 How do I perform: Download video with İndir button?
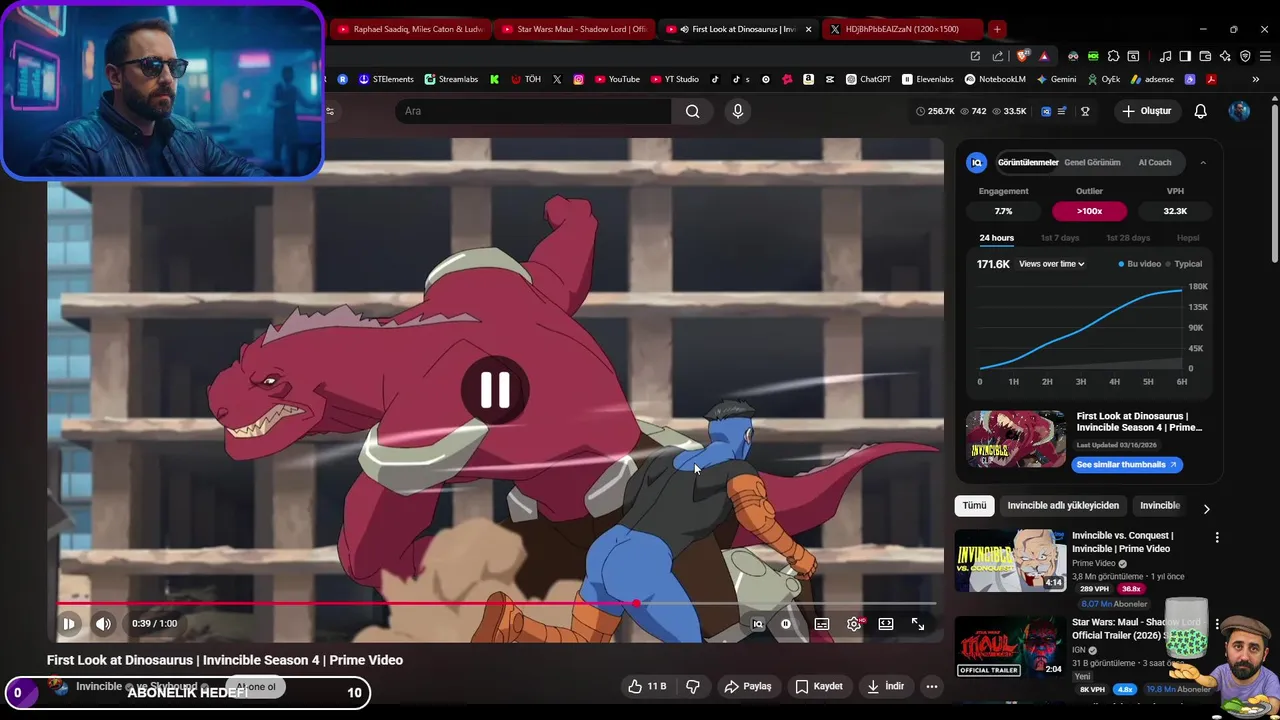click(x=886, y=686)
